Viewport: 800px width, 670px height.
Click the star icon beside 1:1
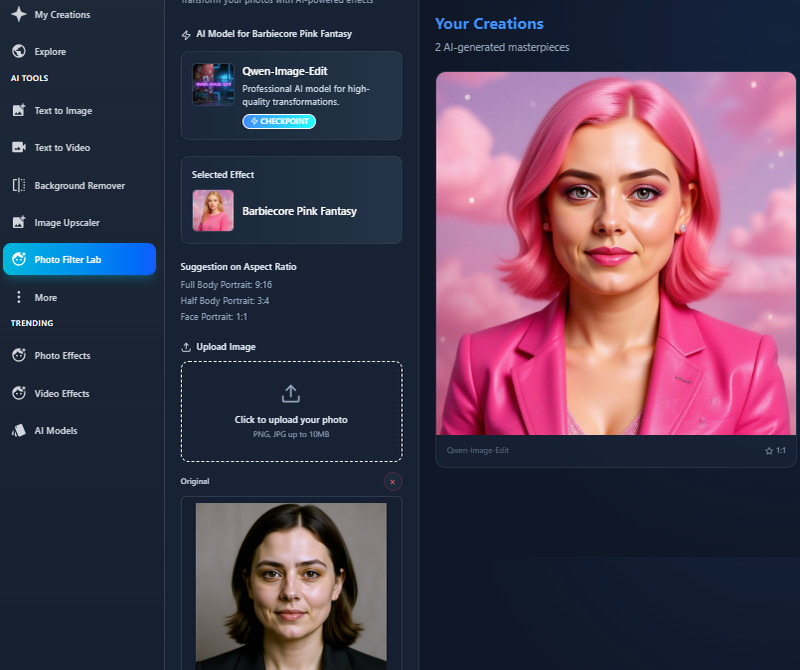pos(769,451)
